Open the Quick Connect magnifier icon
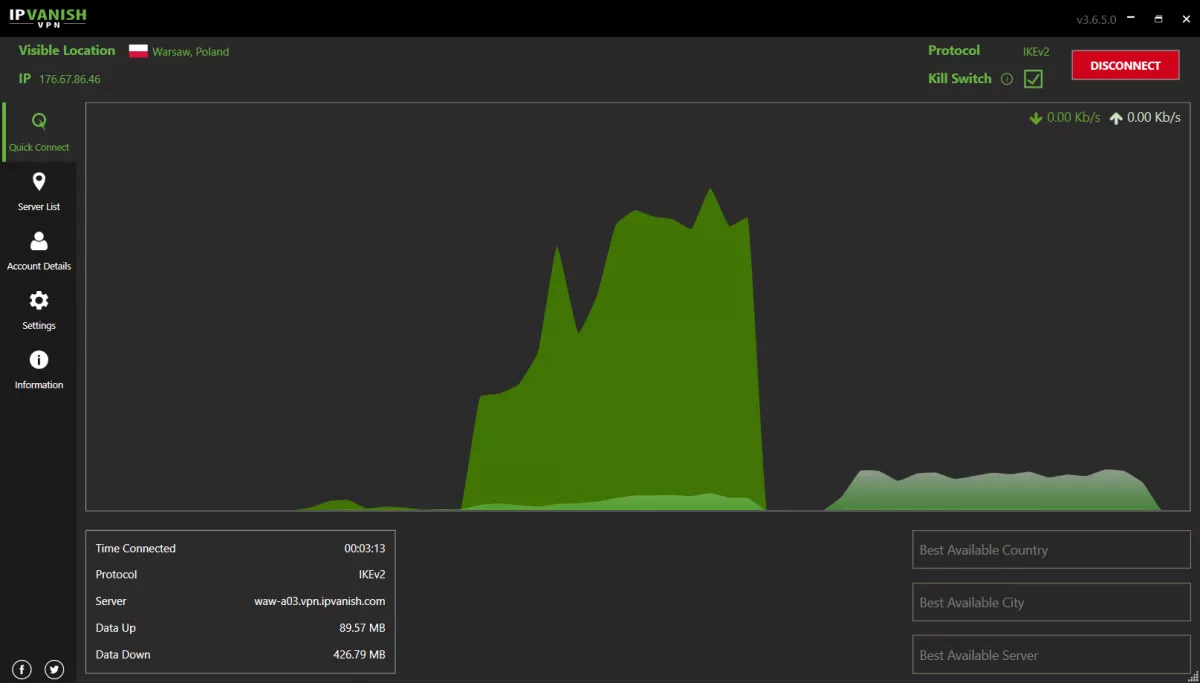1200x683 pixels. pos(39,122)
